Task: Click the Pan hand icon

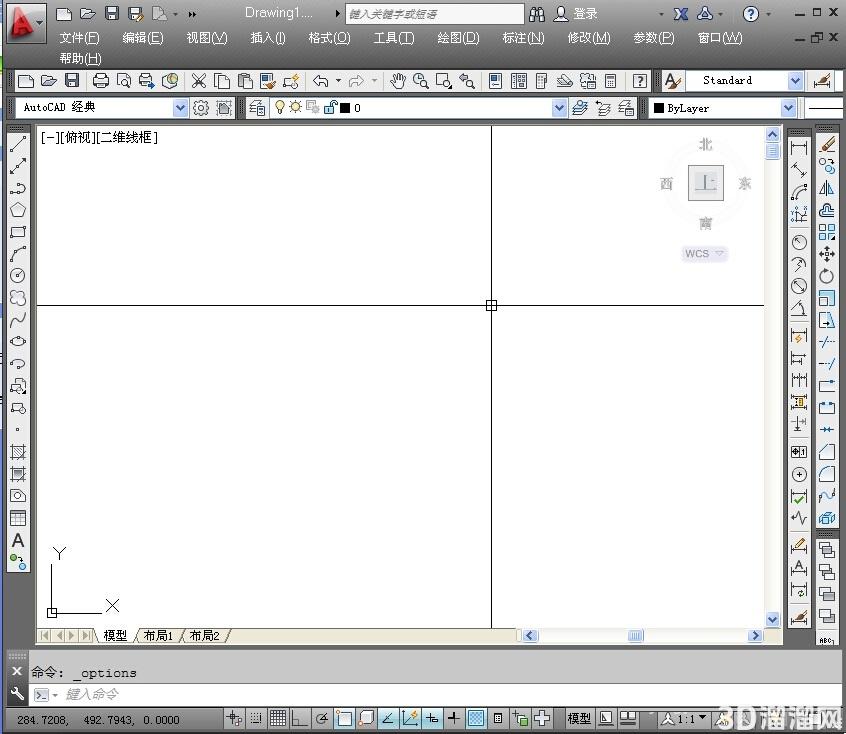Action: pos(398,81)
